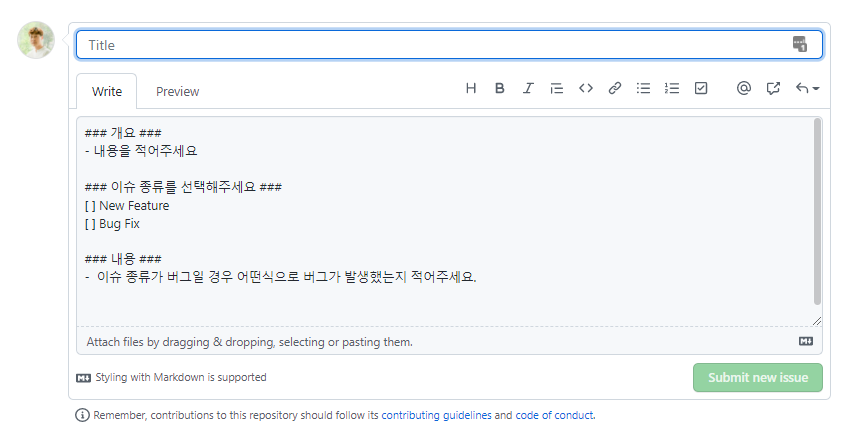Insert heading text with the H icon

[471, 88]
